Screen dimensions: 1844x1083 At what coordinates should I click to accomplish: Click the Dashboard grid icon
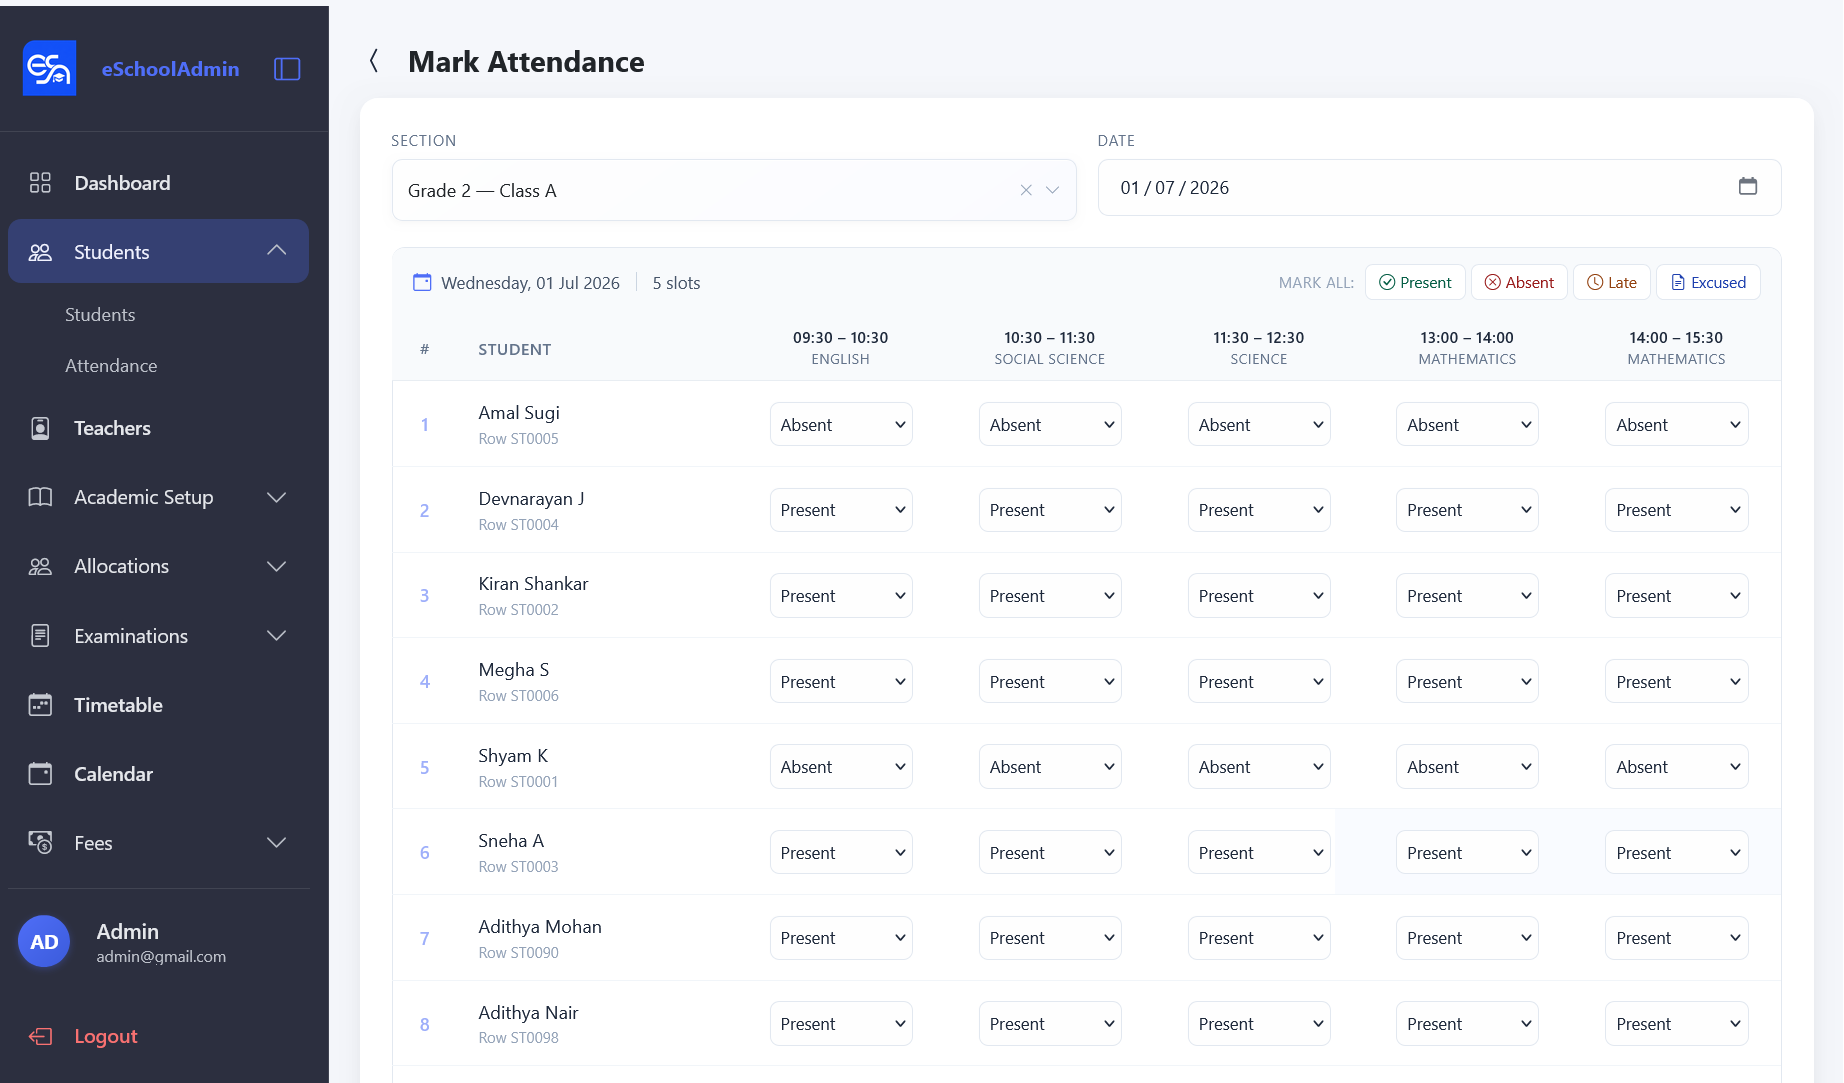click(x=40, y=183)
